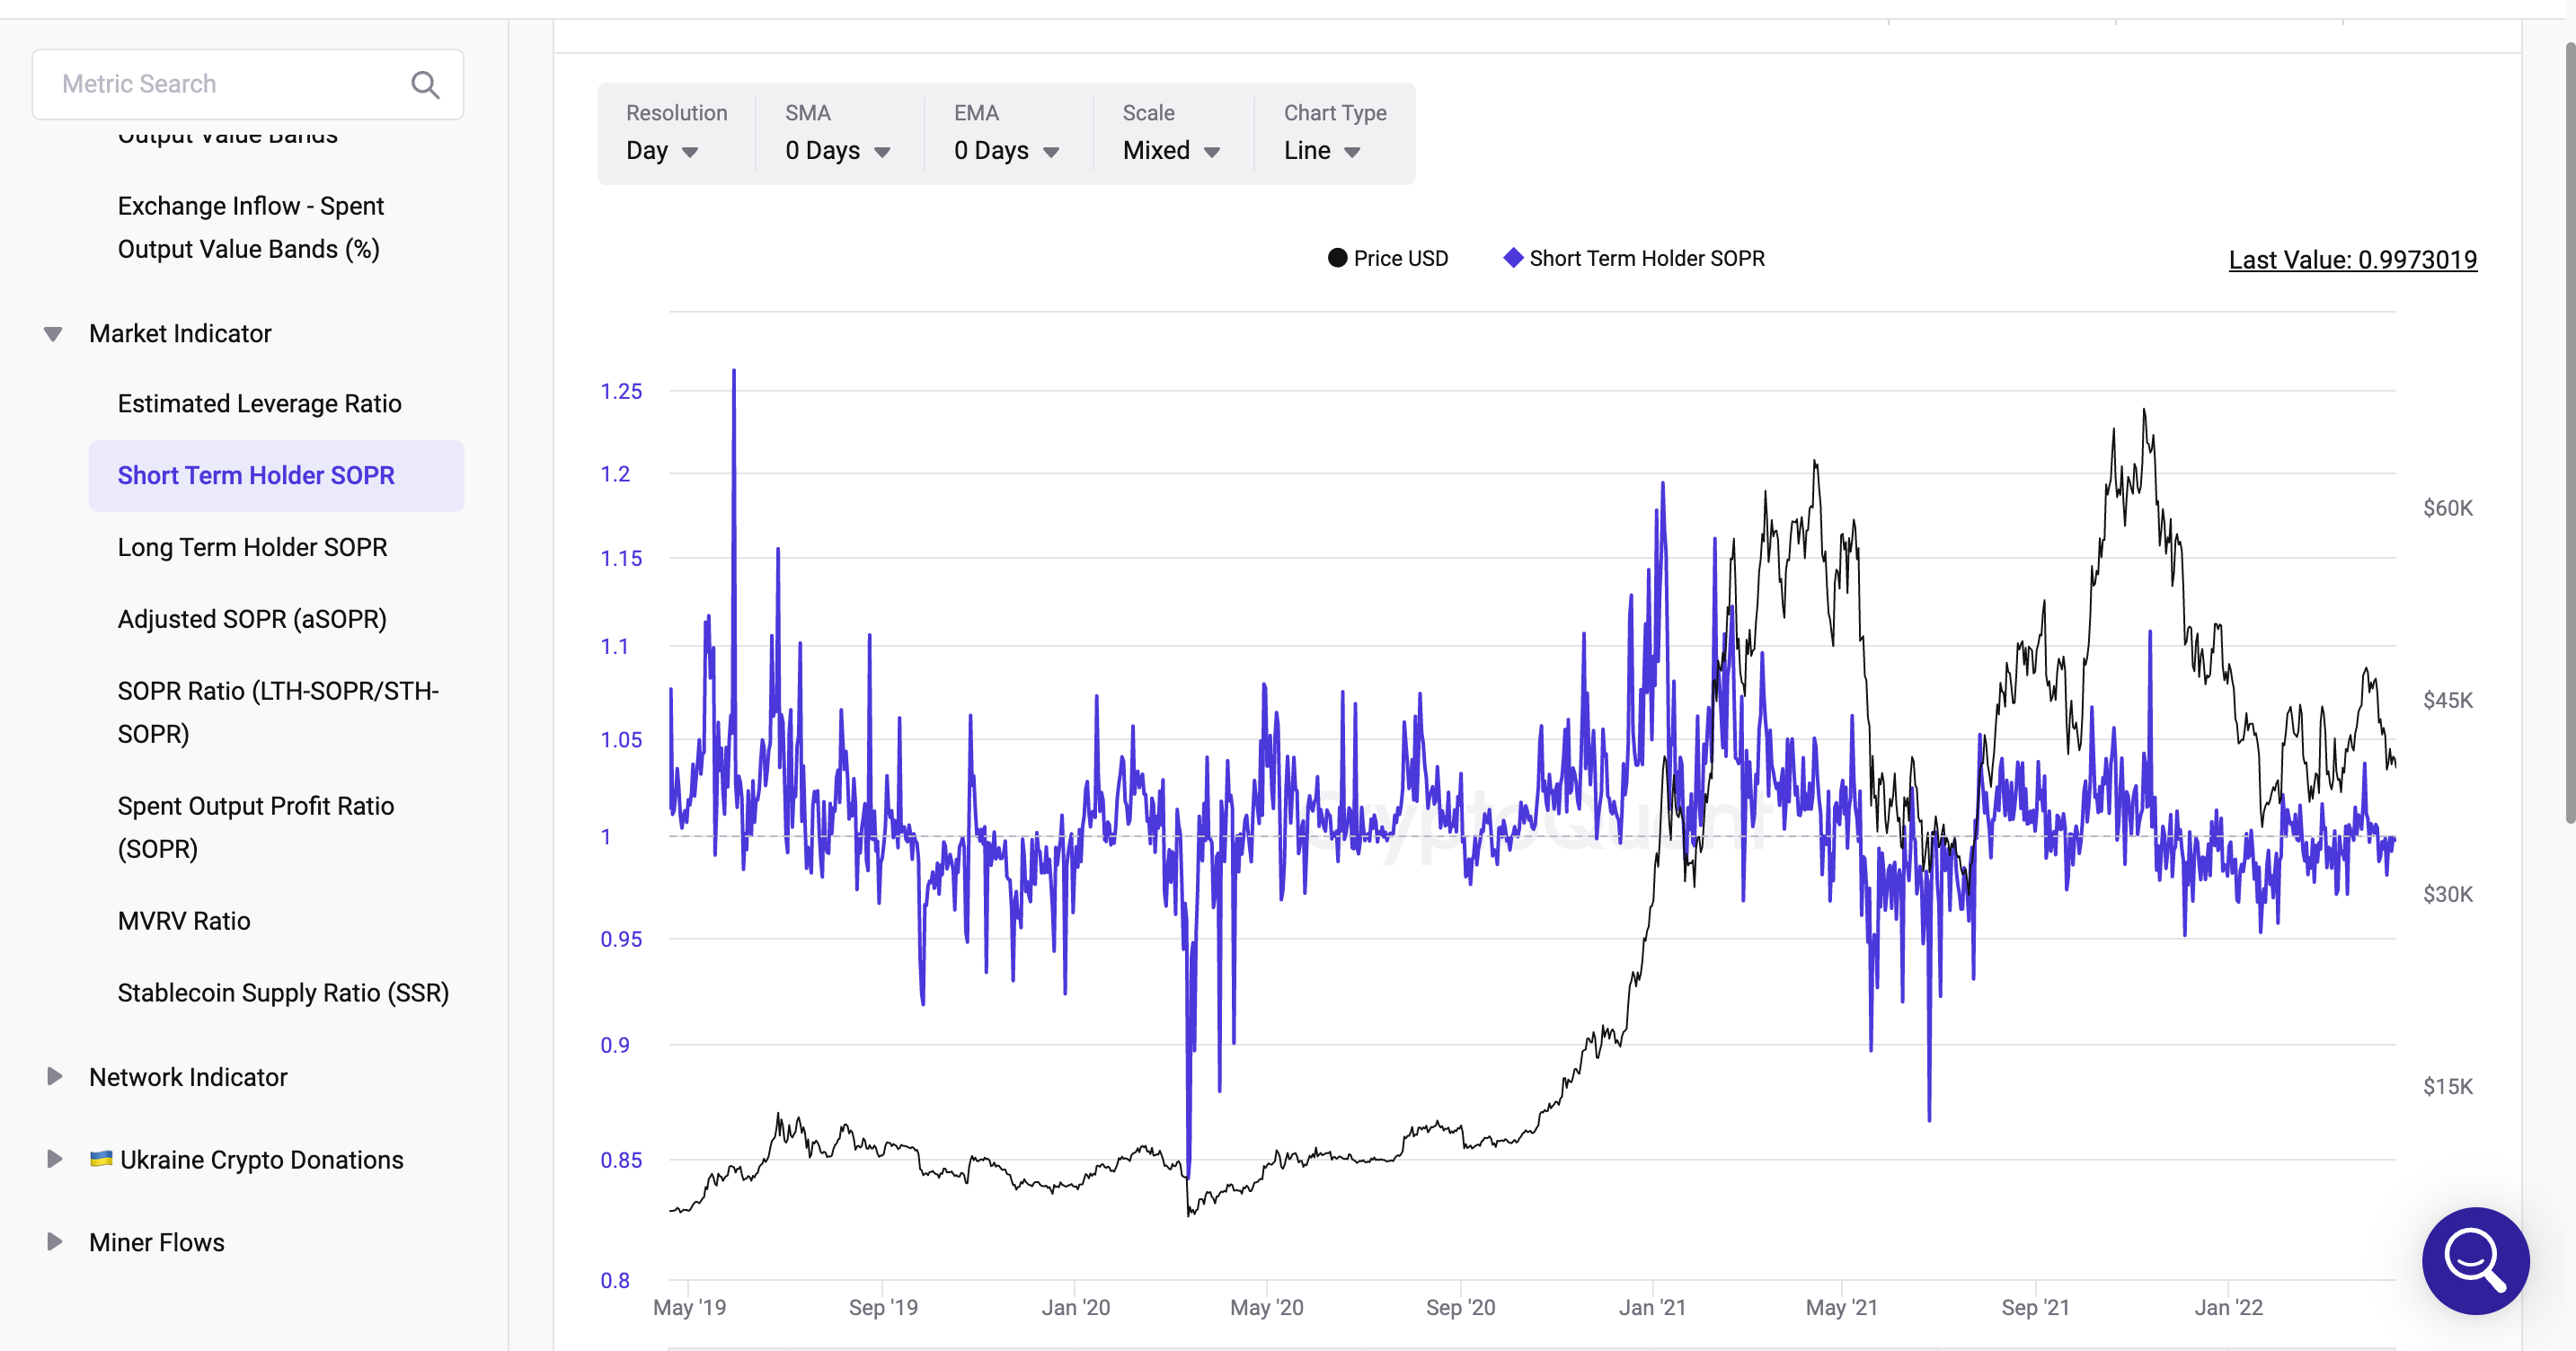
Task: Open the SMA 0 Days dropdown
Action: click(x=837, y=151)
